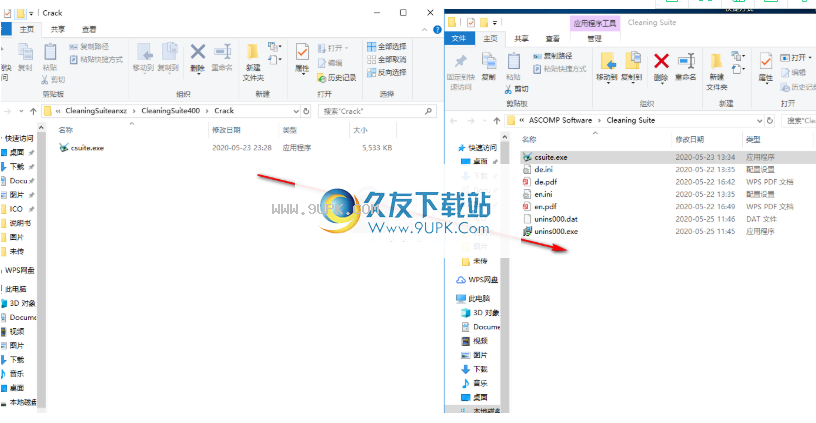Click Copy path in Cleaning Suite ribbon
This screenshot has height=423, width=816.
tap(553, 56)
